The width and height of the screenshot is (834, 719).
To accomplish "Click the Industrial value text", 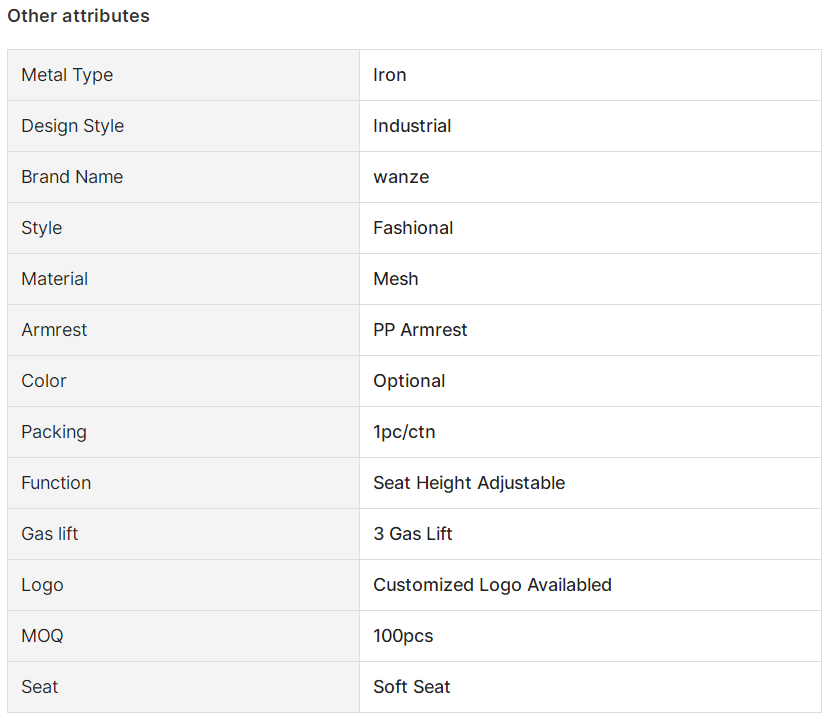I will point(412,126).
